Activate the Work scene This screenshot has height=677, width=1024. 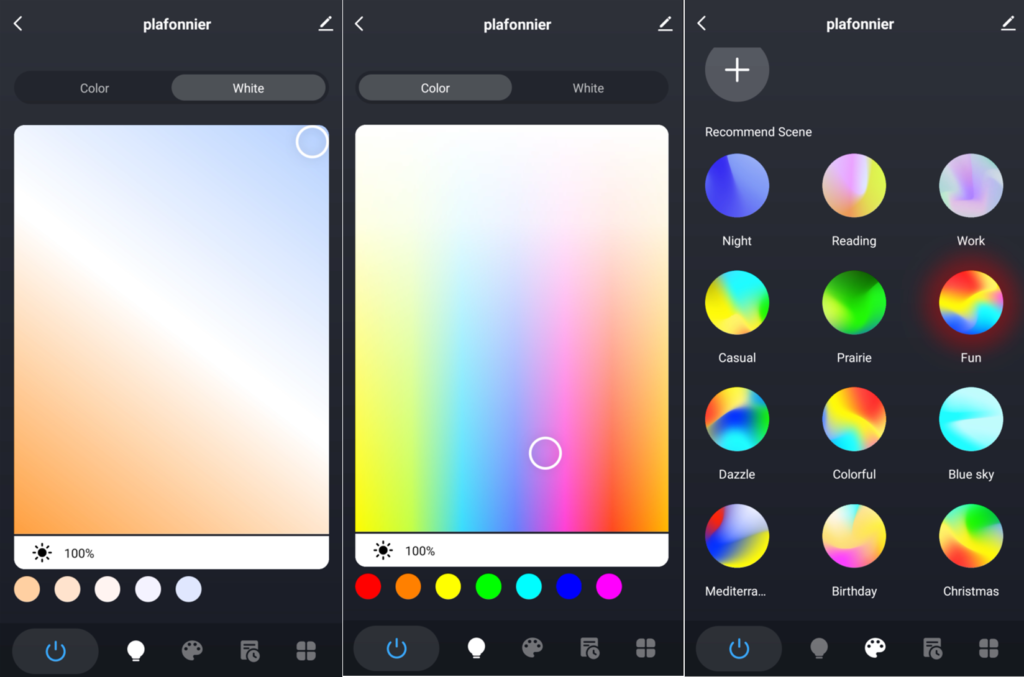[970, 185]
